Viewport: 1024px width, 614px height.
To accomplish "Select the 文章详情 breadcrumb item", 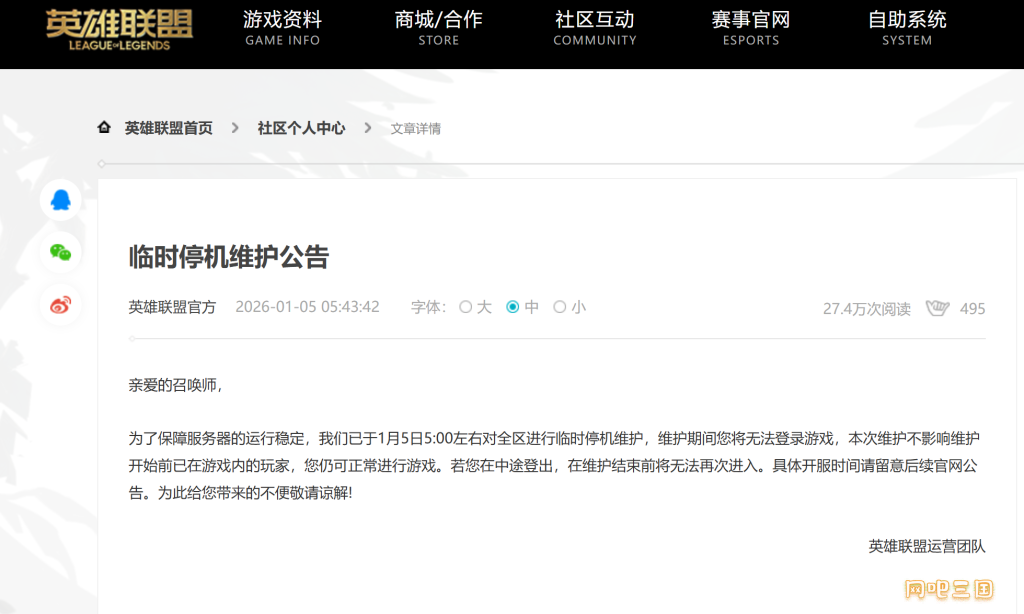I will pyautogui.click(x=416, y=128).
